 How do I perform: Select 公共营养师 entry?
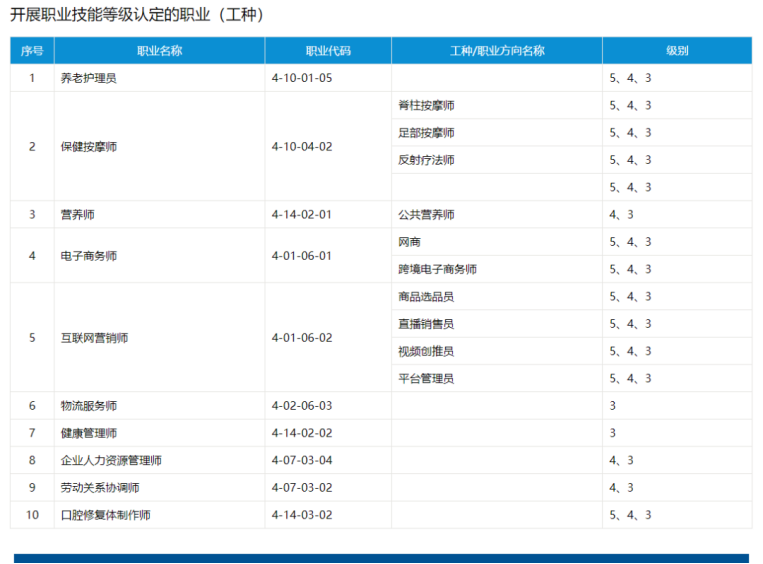click(x=426, y=215)
